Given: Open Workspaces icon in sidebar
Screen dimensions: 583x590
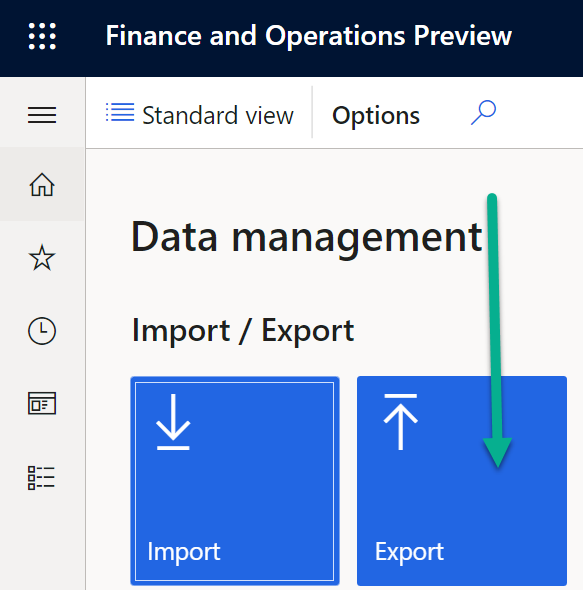Looking at the screenshot, I should pos(42,403).
